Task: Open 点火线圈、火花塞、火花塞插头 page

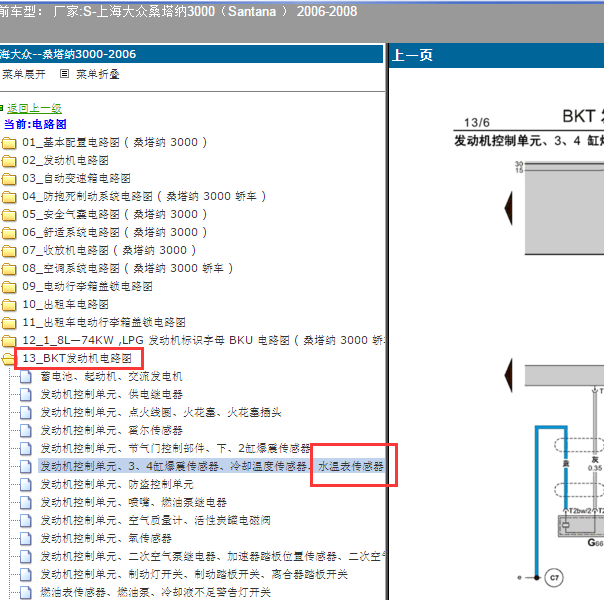Action: [161, 412]
